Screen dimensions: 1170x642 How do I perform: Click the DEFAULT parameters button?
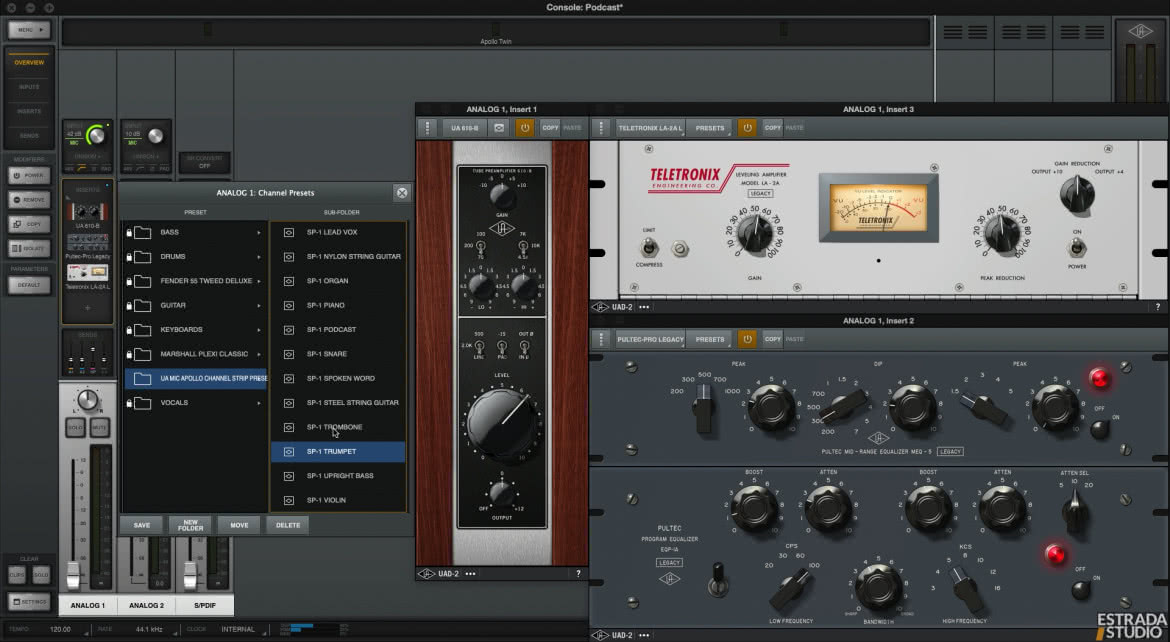click(29, 284)
